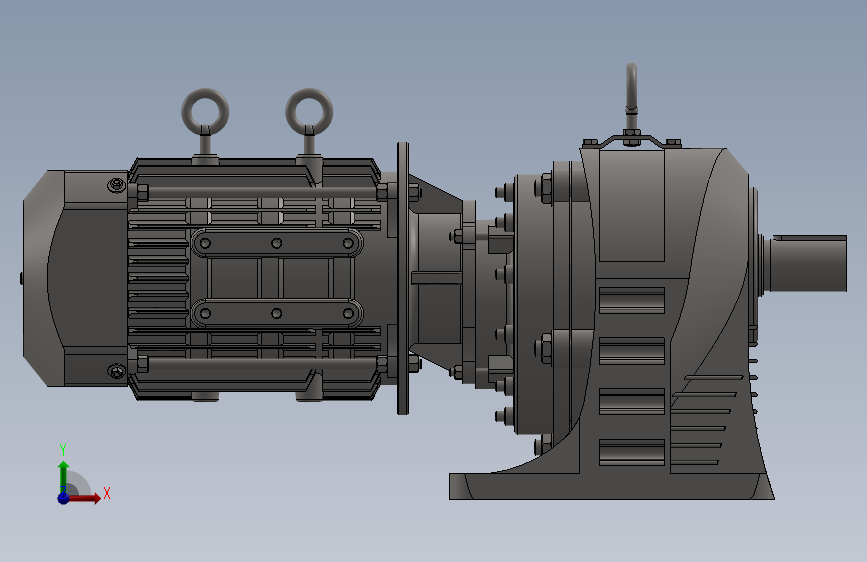Viewport: 867px width, 562px height.
Task: Click the blue Z axis ball at the triad origin
Action: coord(63,498)
